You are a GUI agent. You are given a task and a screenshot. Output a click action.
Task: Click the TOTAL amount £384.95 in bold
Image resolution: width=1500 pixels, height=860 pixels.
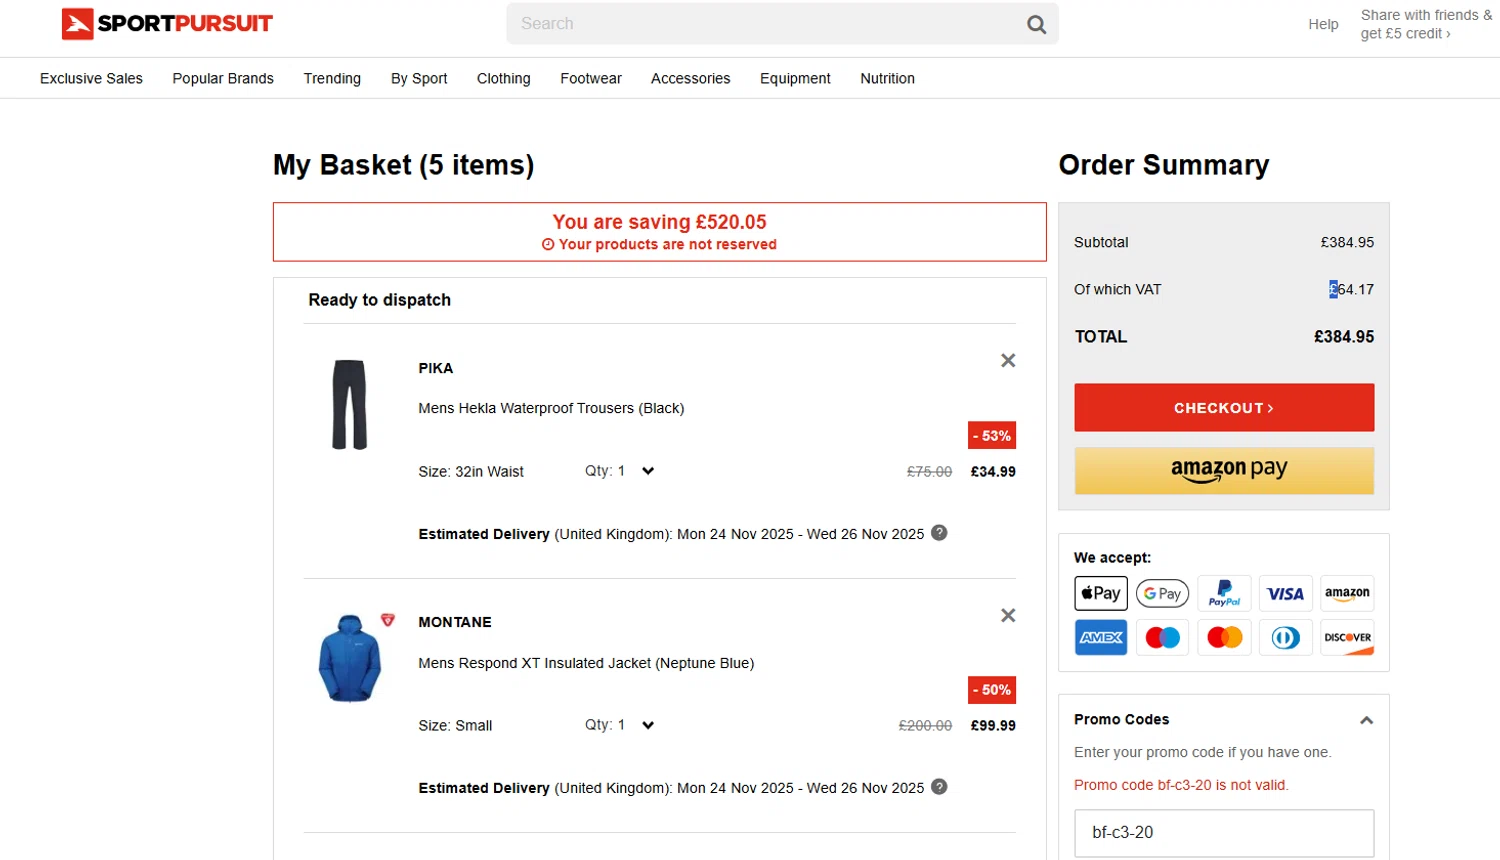[x=1344, y=337]
